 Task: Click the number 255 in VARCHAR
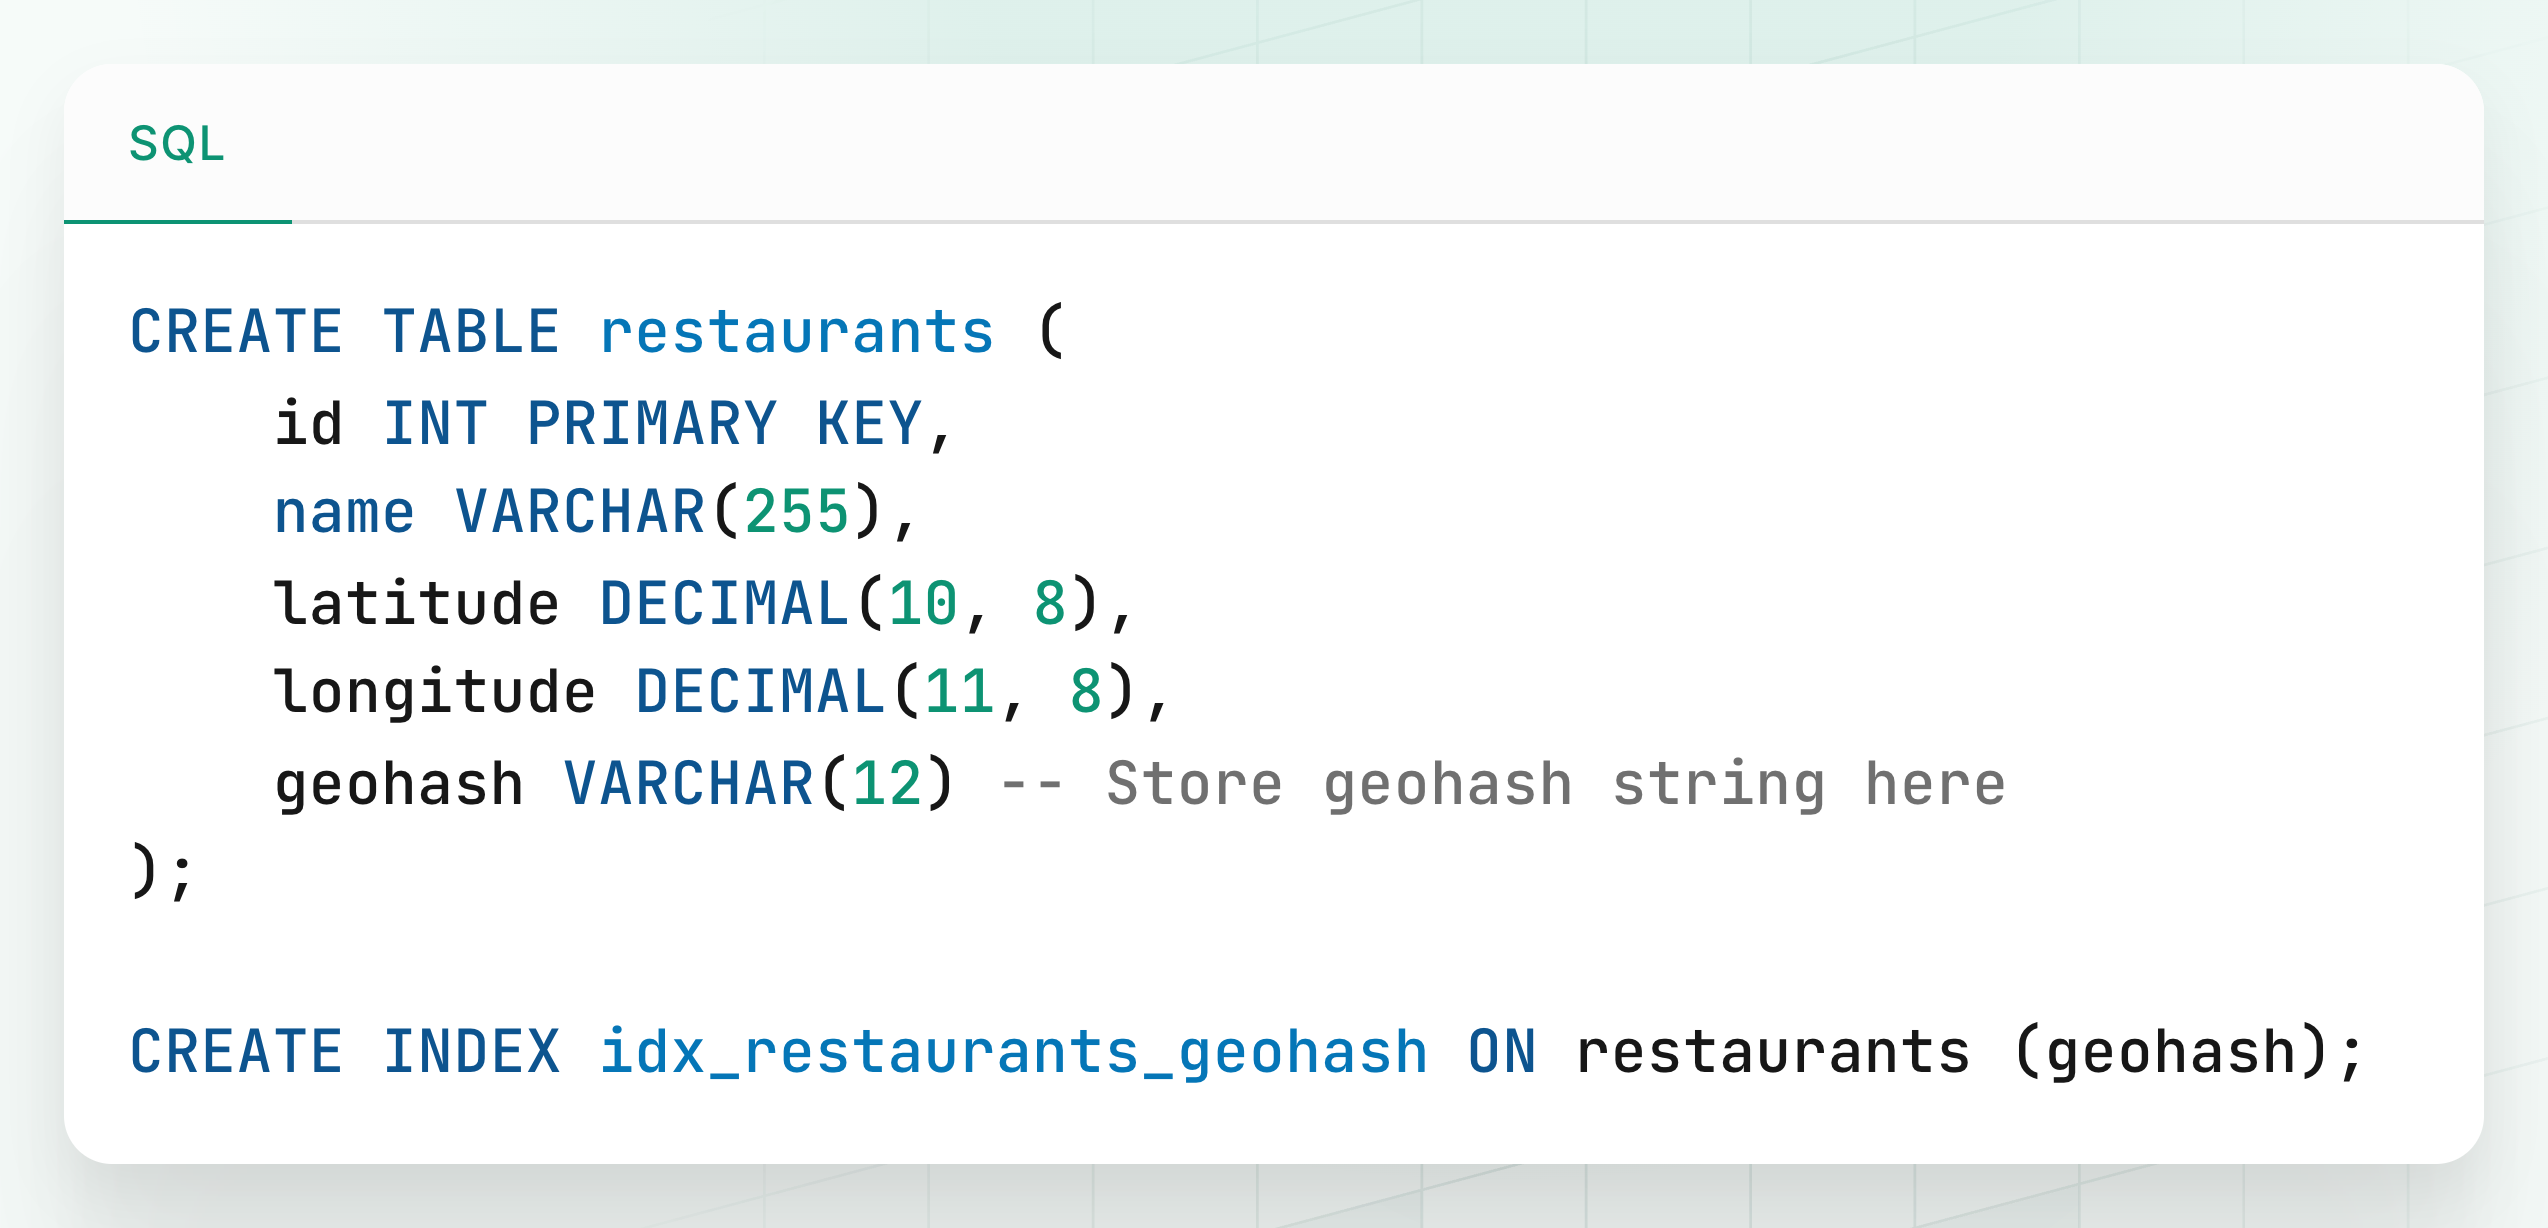coord(796,513)
